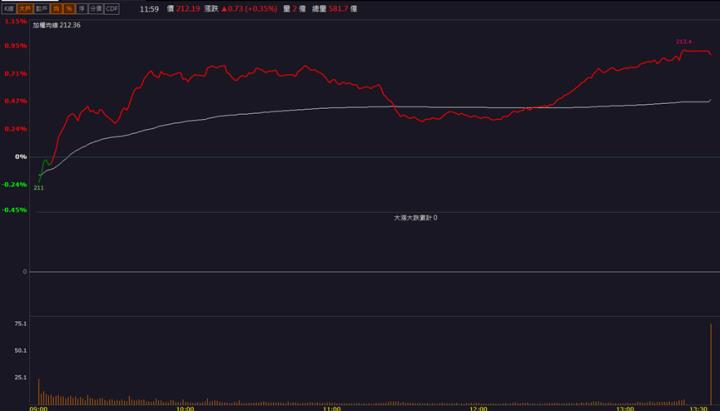Screen dimensions: 720x411
Task: Click the 11:59 time display
Action: click(148, 8)
